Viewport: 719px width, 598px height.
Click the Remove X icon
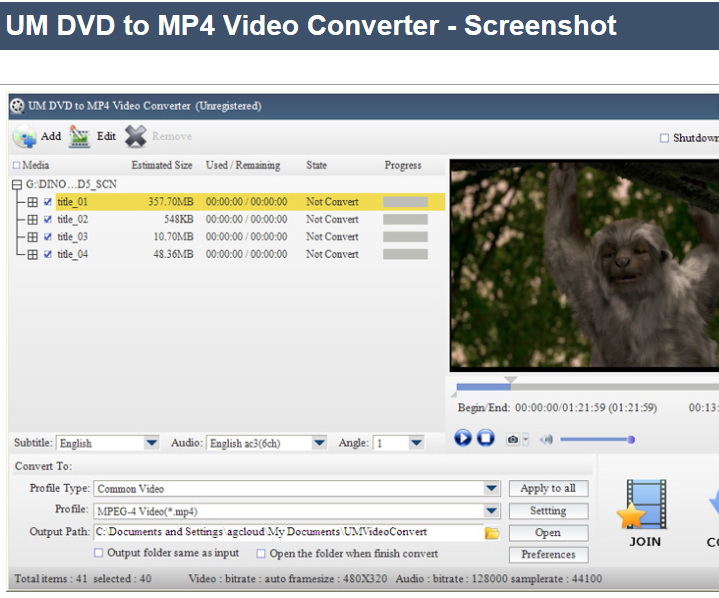(x=135, y=136)
